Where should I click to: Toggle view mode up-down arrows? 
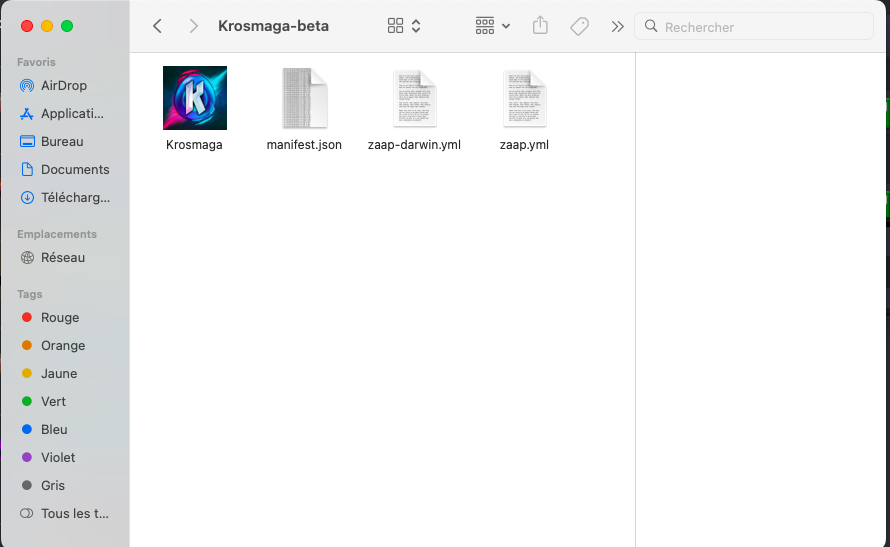click(416, 26)
